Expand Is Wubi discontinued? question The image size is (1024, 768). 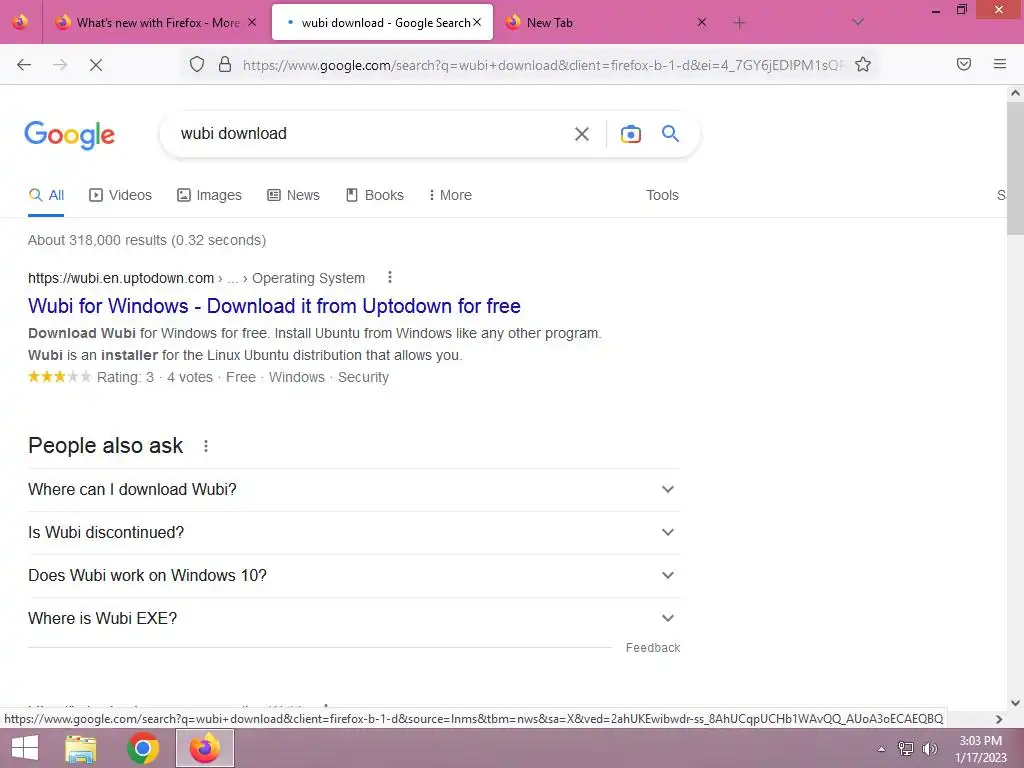(x=354, y=533)
